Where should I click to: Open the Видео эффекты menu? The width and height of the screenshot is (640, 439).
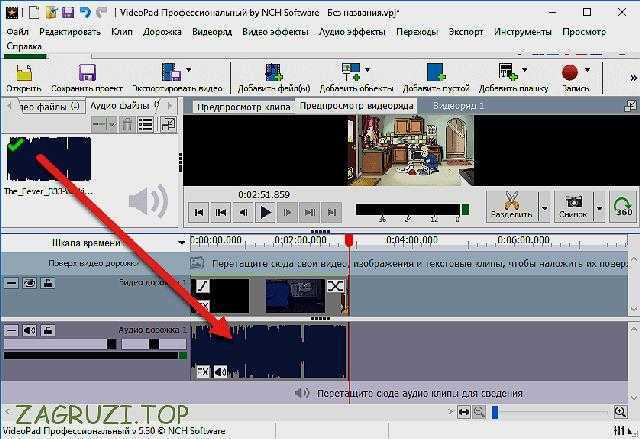tap(275, 32)
